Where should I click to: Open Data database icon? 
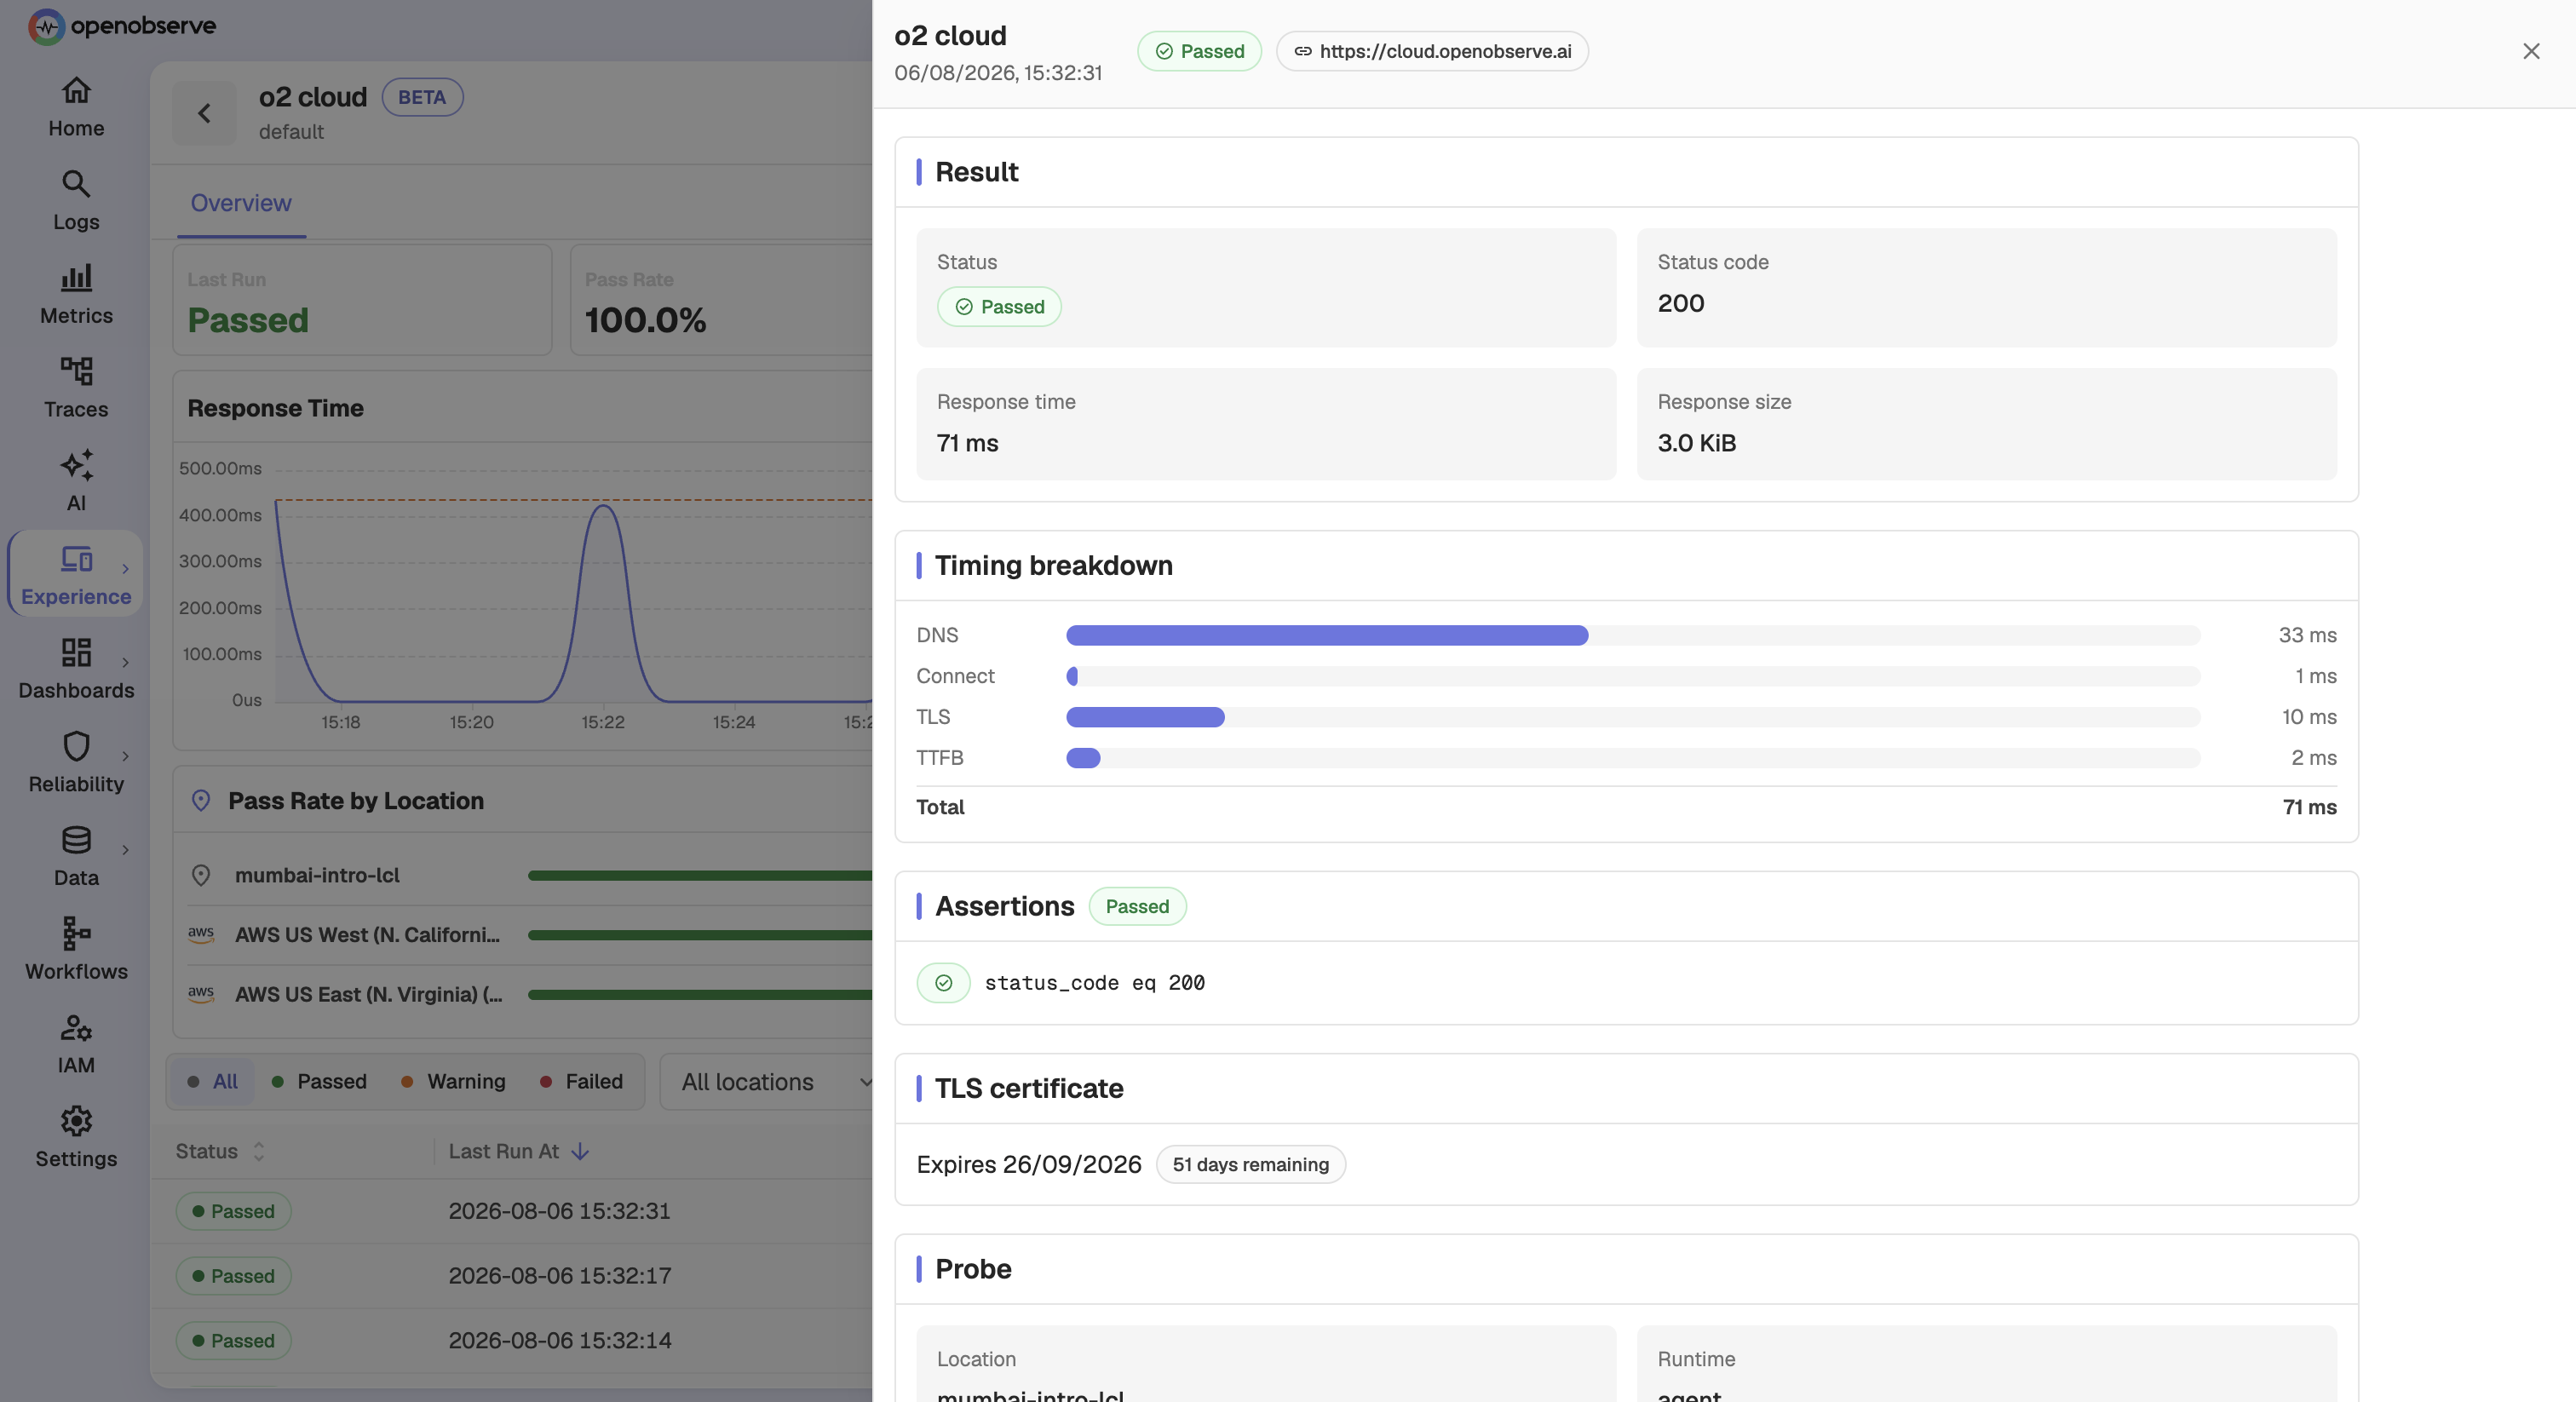[76, 840]
